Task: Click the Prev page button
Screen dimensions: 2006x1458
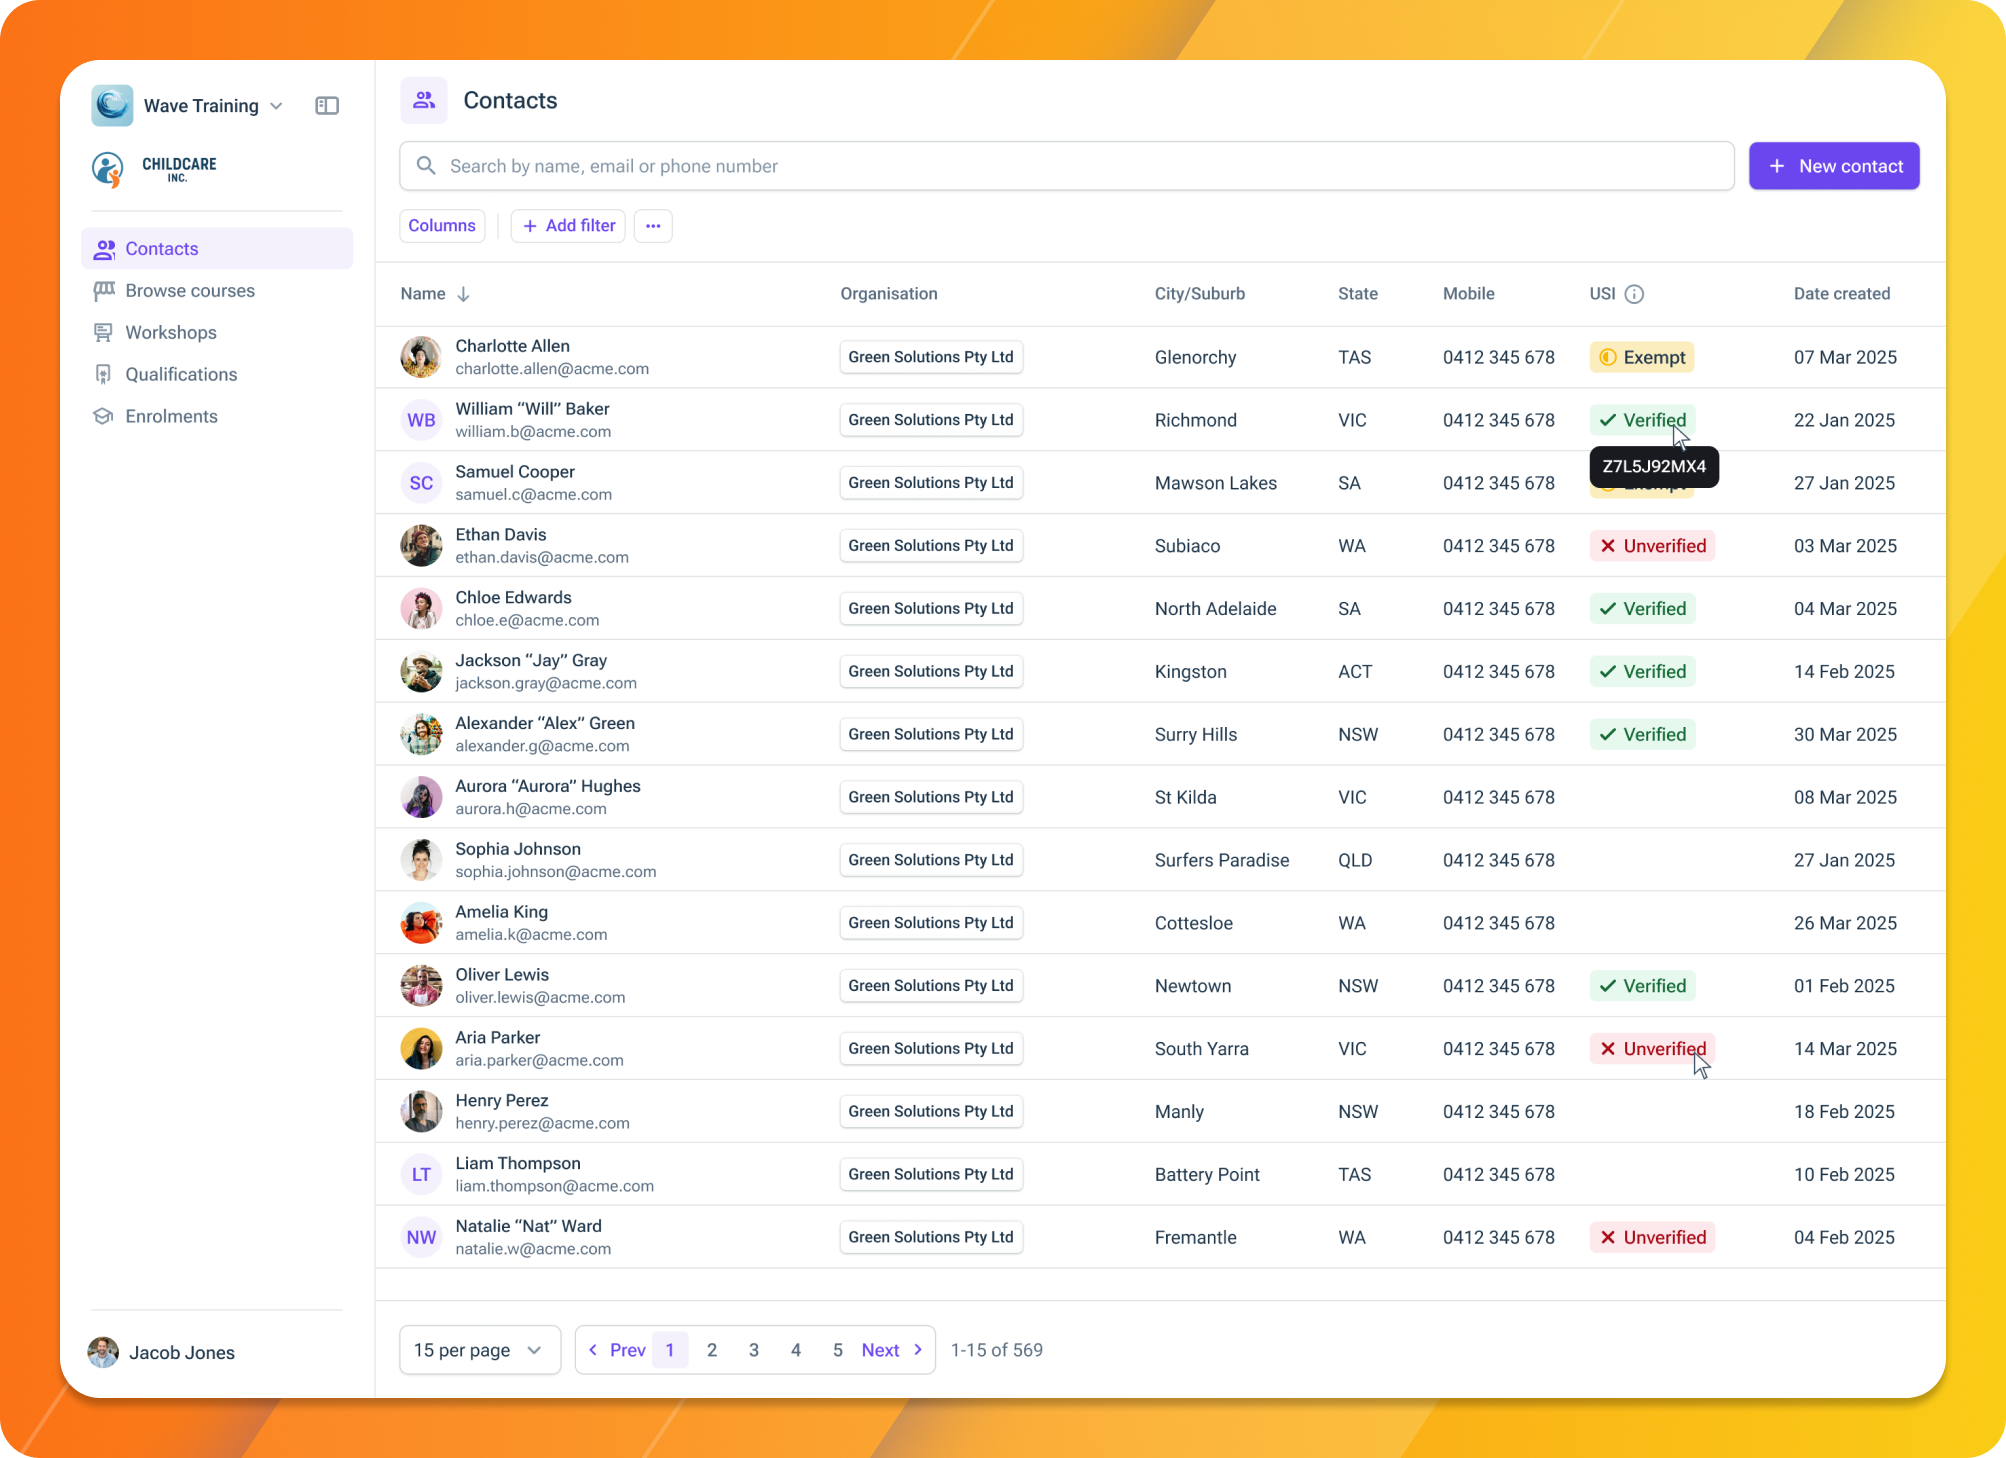Action: point(616,1350)
